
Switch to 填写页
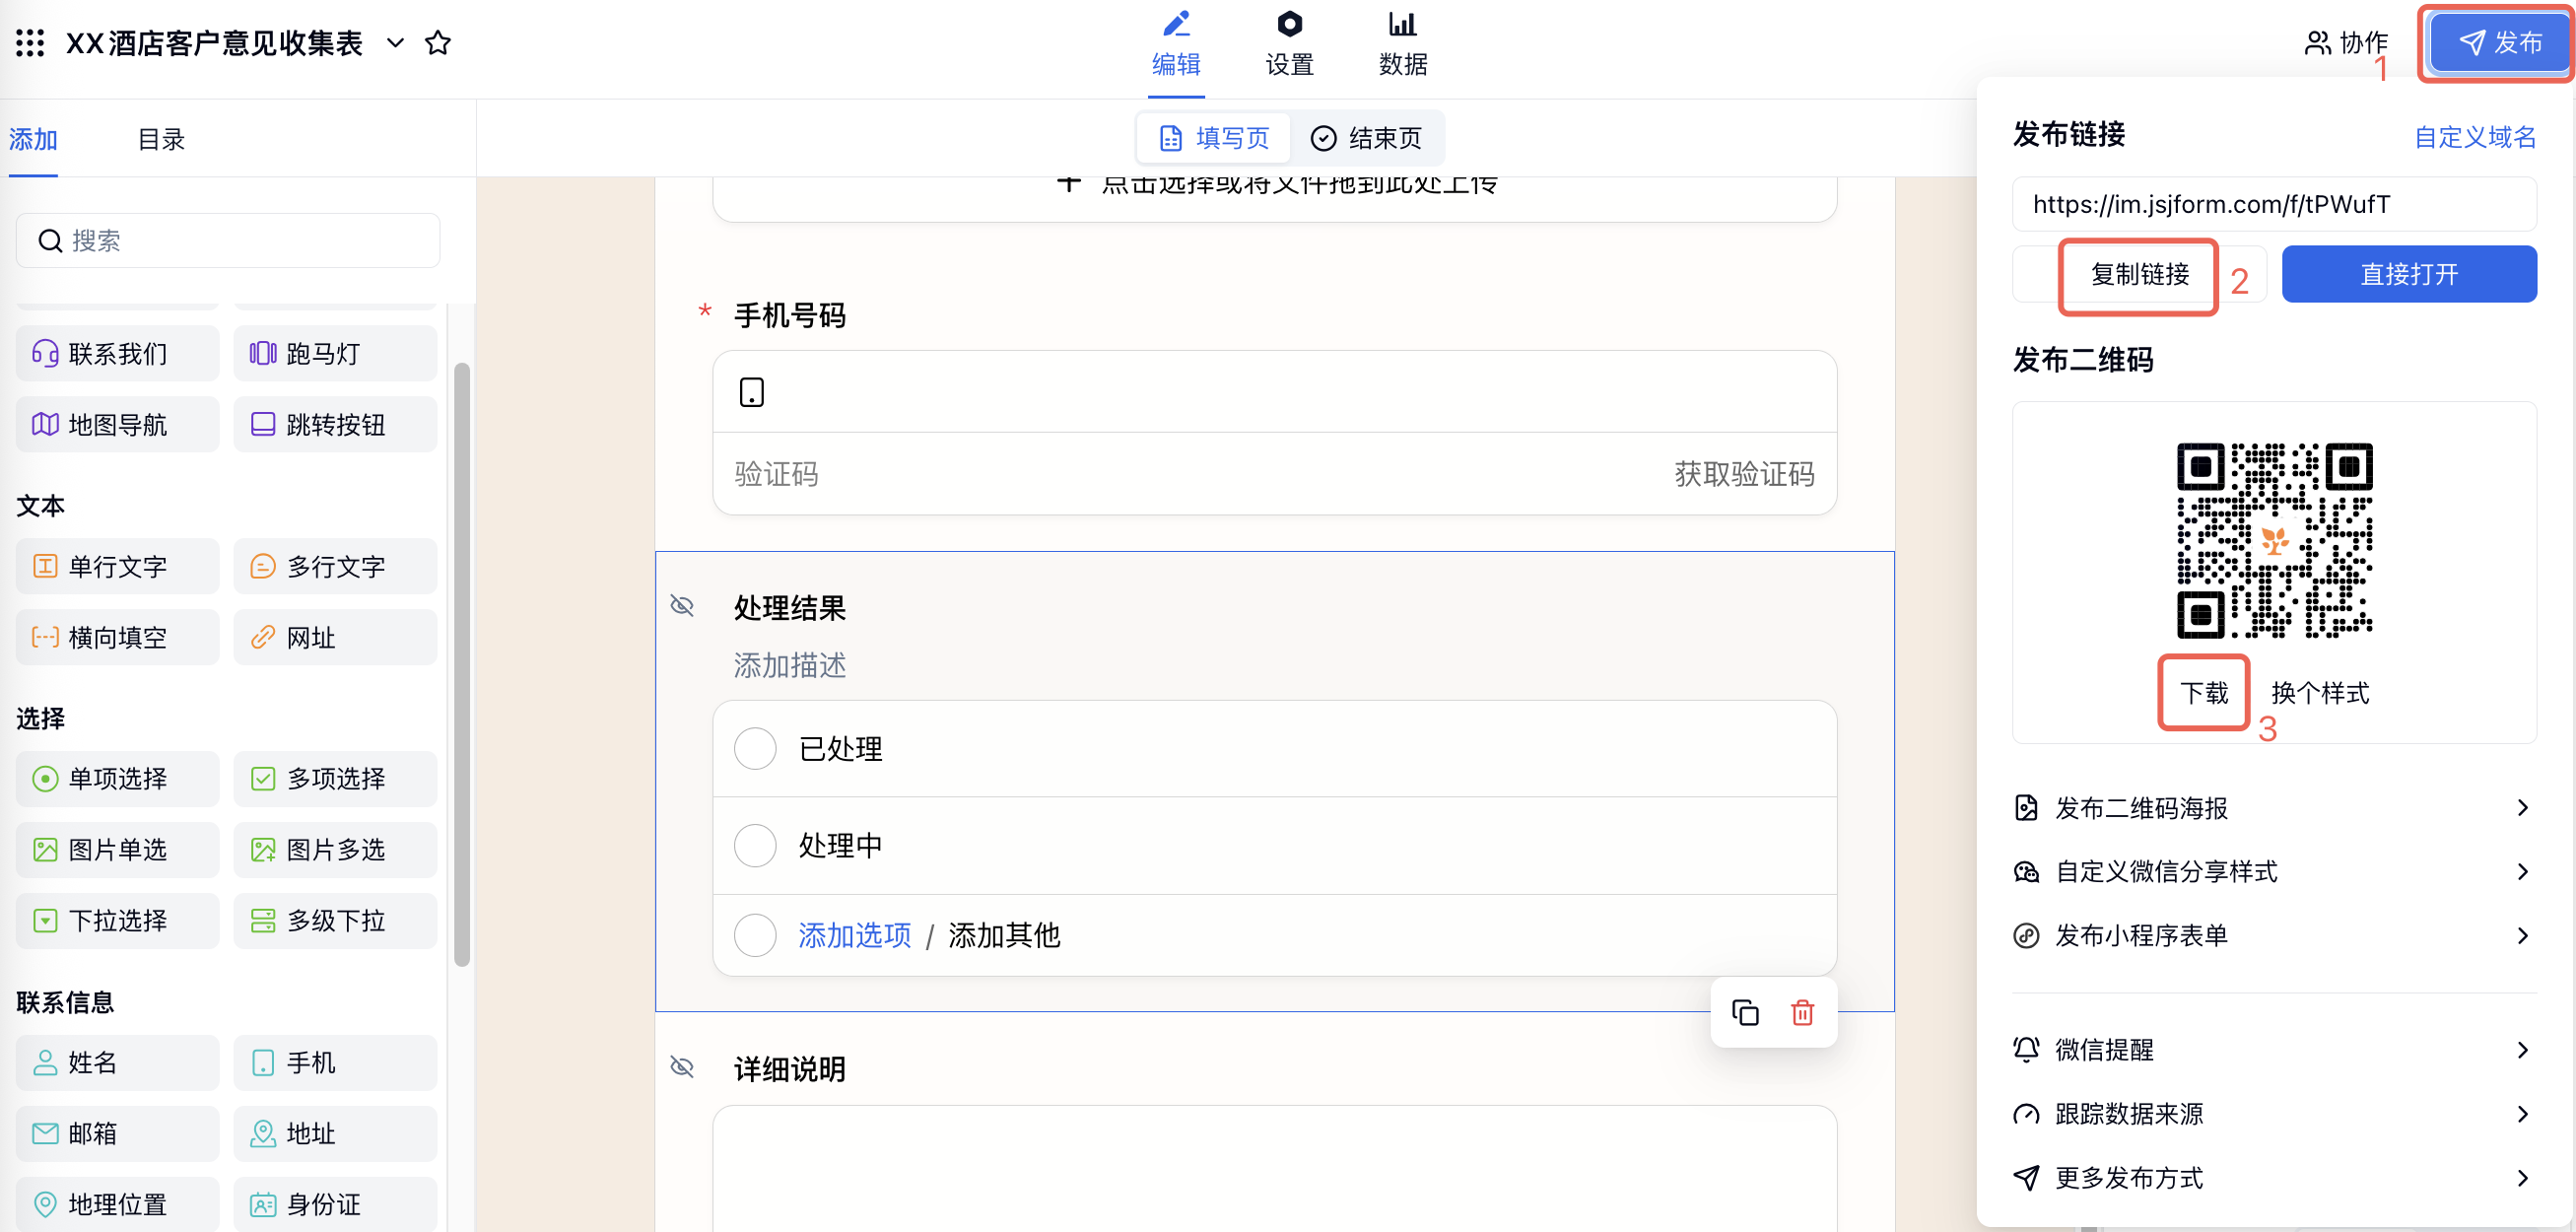(x=1214, y=138)
